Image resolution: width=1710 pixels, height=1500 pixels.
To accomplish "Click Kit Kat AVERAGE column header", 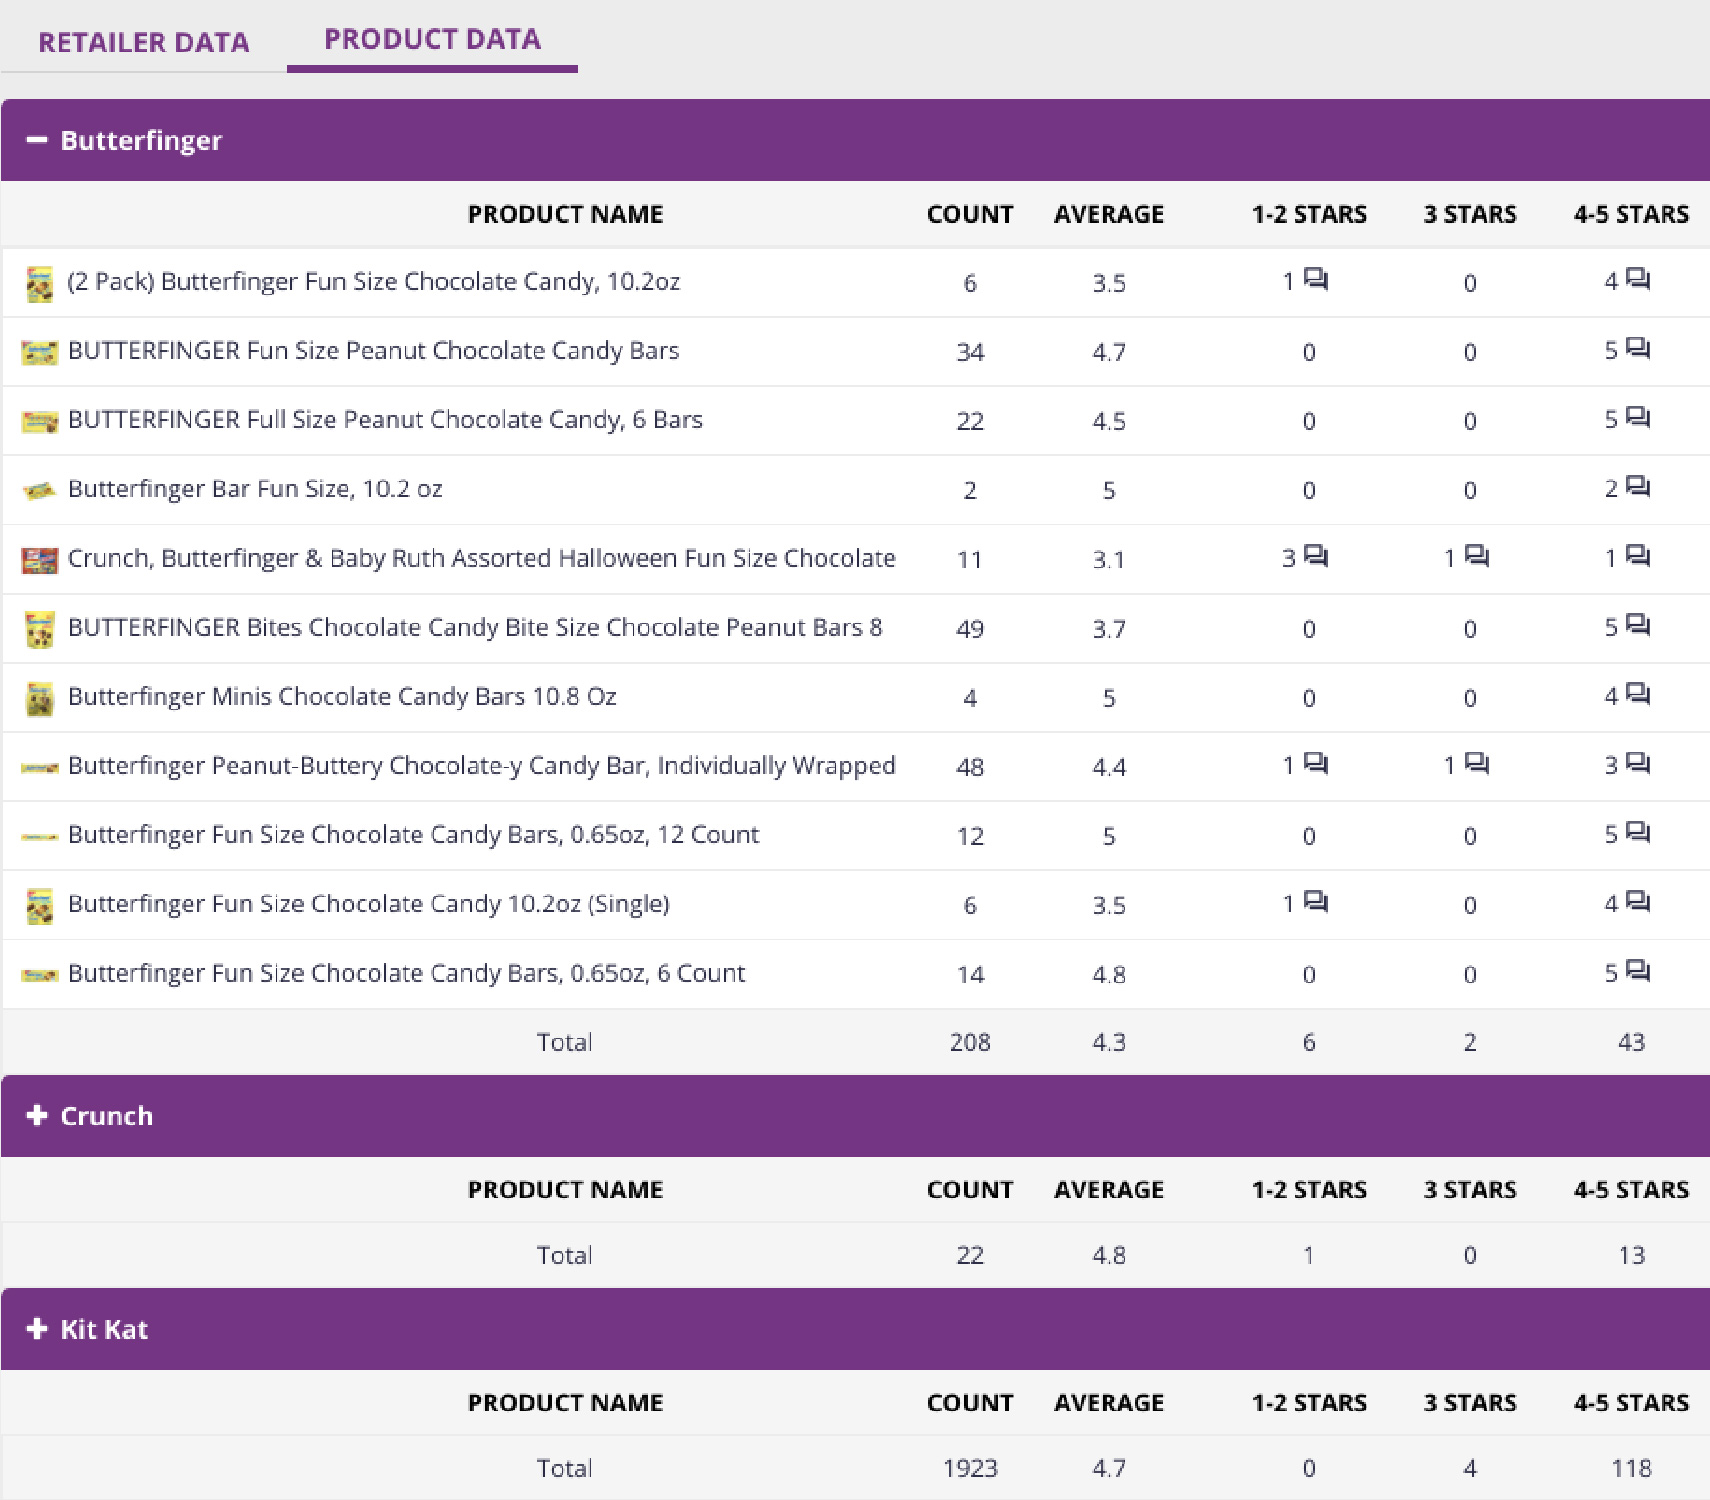I will pos(1109,1402).
